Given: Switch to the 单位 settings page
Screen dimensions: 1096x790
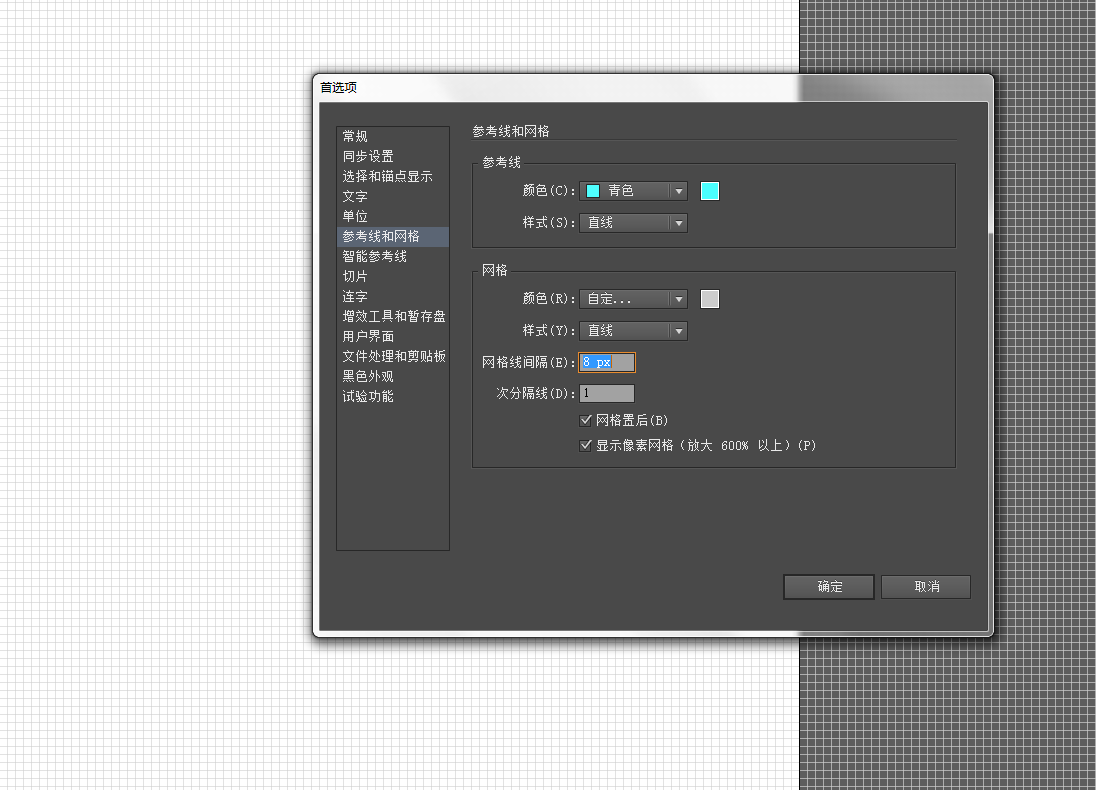Looking at the screenshot, I should (354, 216).
